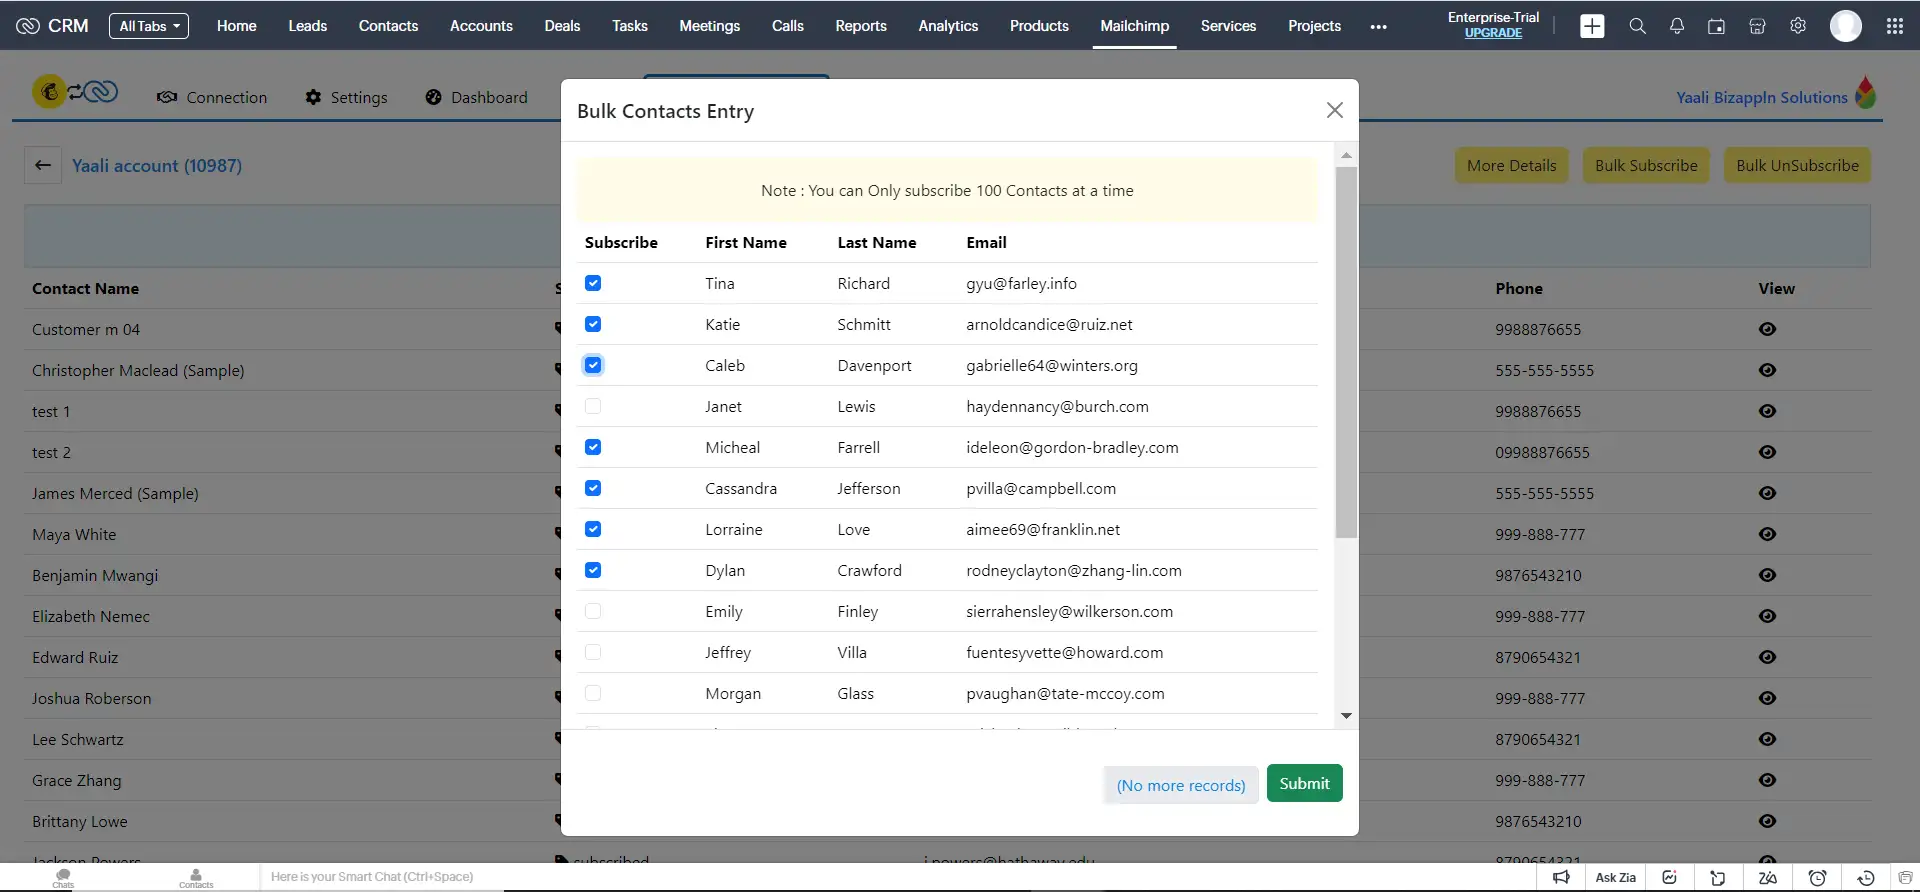Click the Benjamin Mwangi contact name
Image resolution: width=1920 pixels, height=892 pixels.
pyautogui.click(x=95, y=575)
